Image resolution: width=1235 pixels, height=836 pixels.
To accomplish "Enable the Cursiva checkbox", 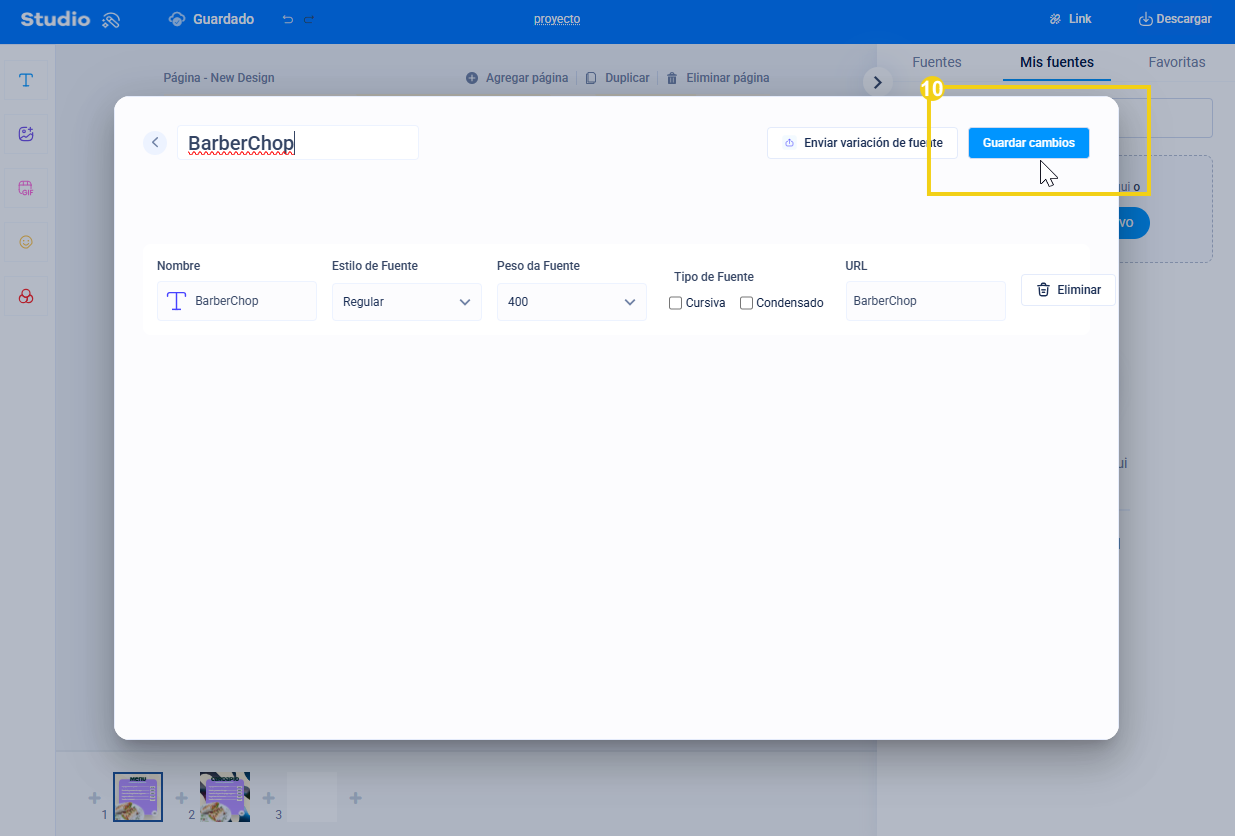I will 676,303.
